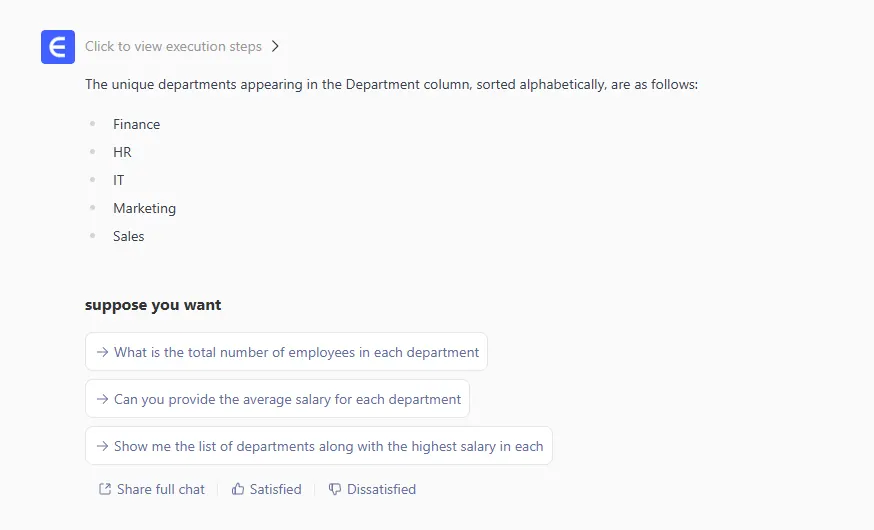Click the Sales list item

tap(128, 237)
